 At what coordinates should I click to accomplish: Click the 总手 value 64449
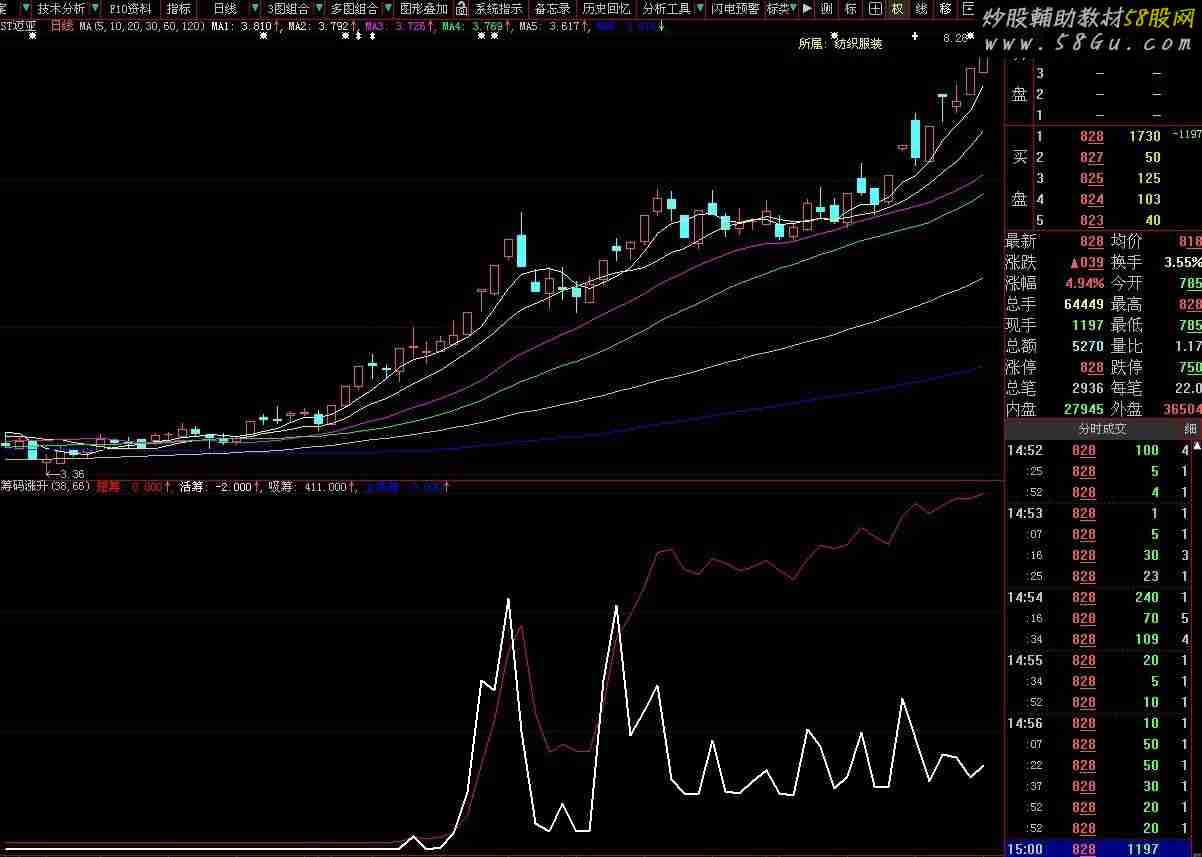point(1084,304)
